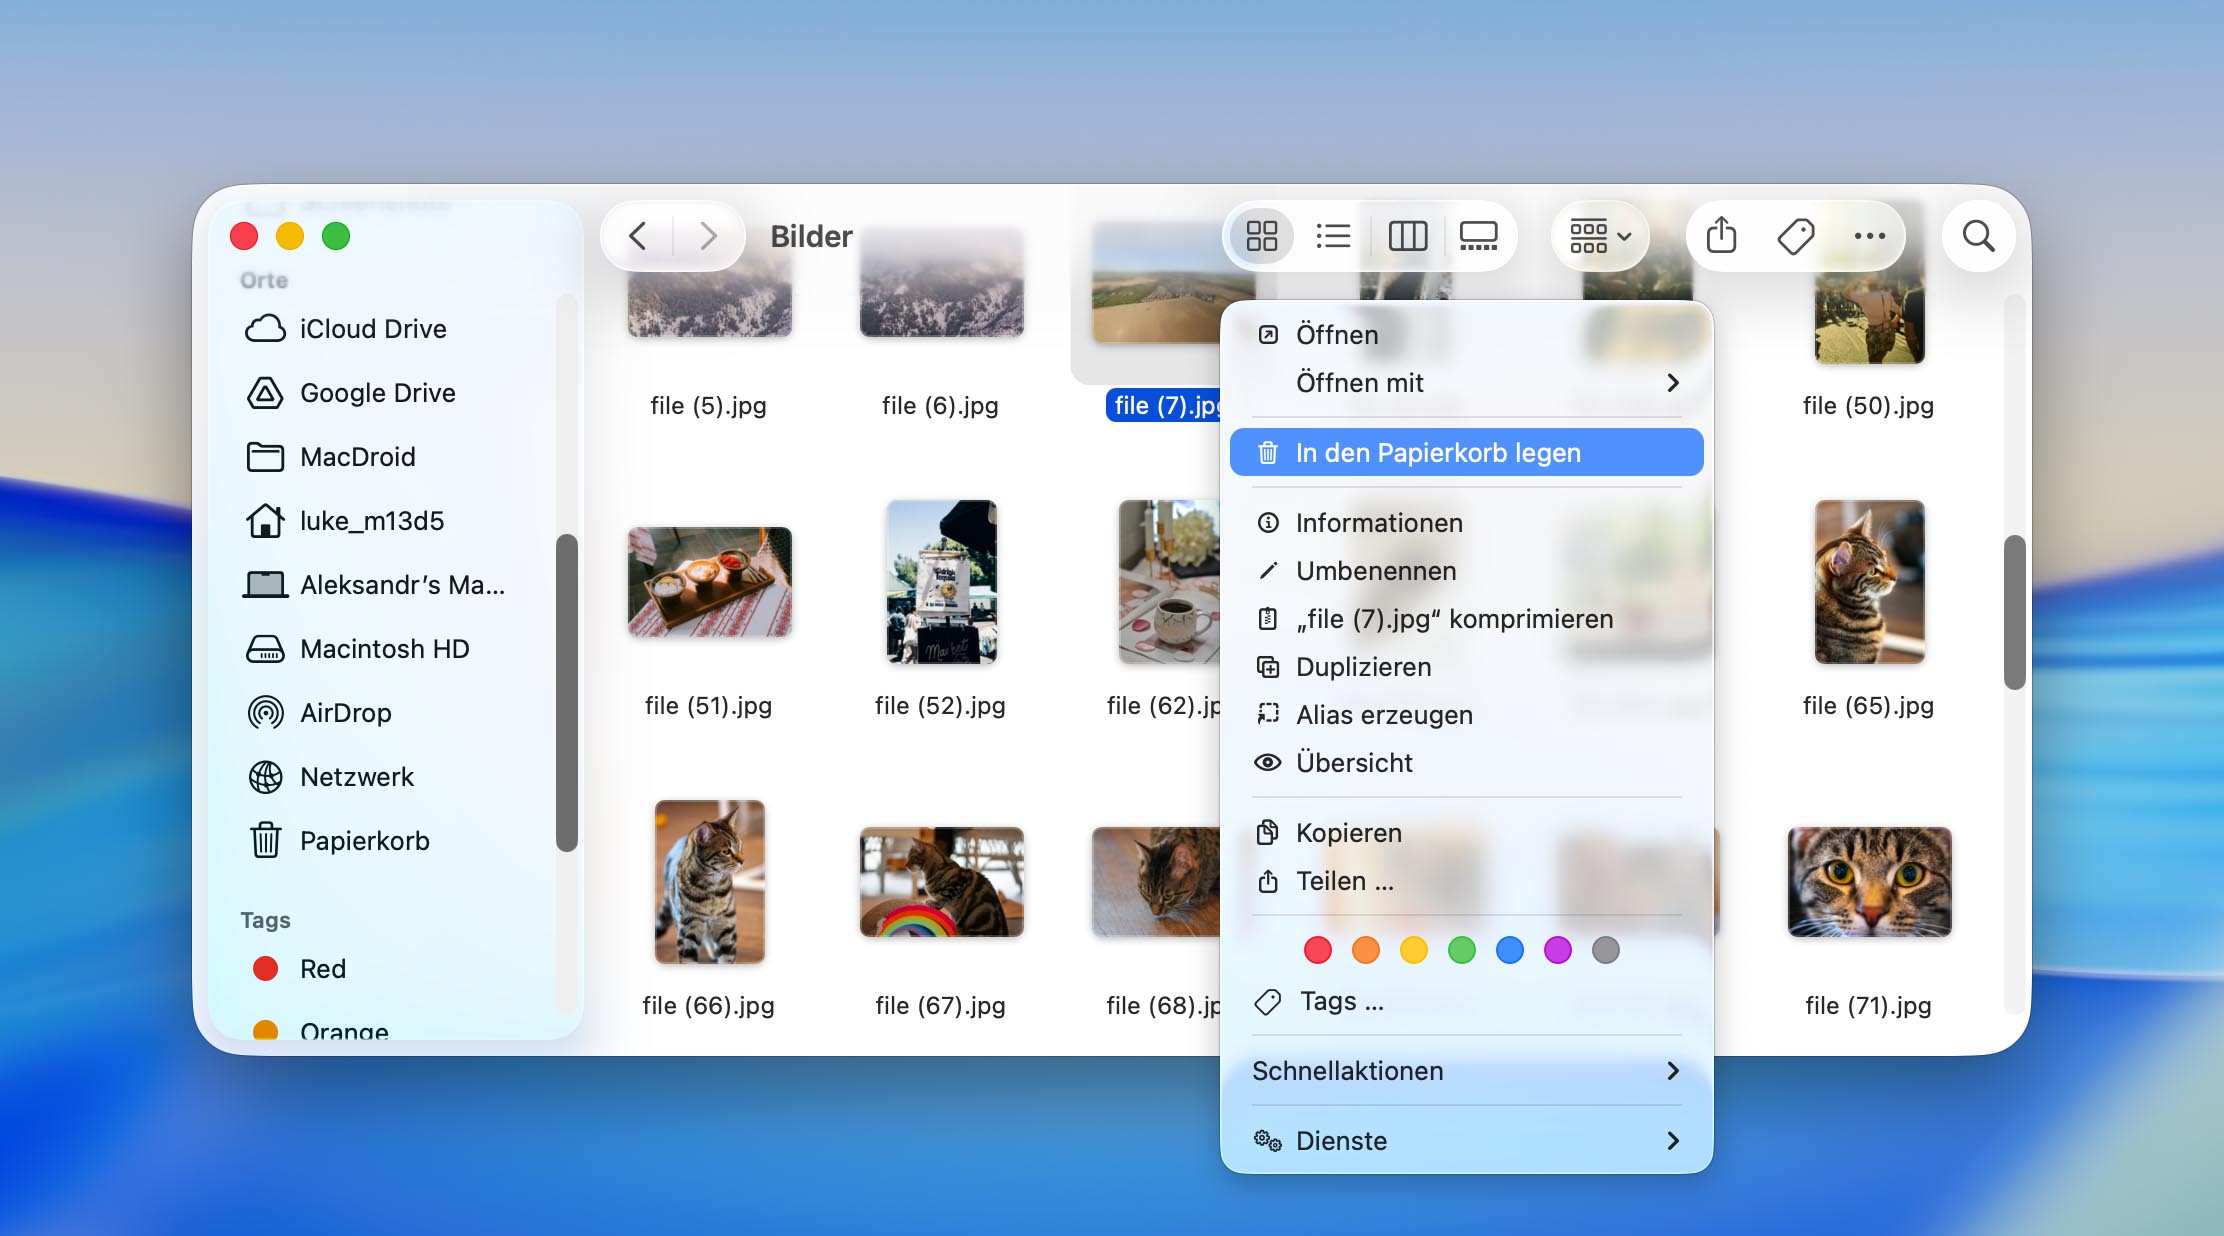Viewport: 2224px width, 1236px height.
Task: Switch to list view
Action: pos(1333,236)
